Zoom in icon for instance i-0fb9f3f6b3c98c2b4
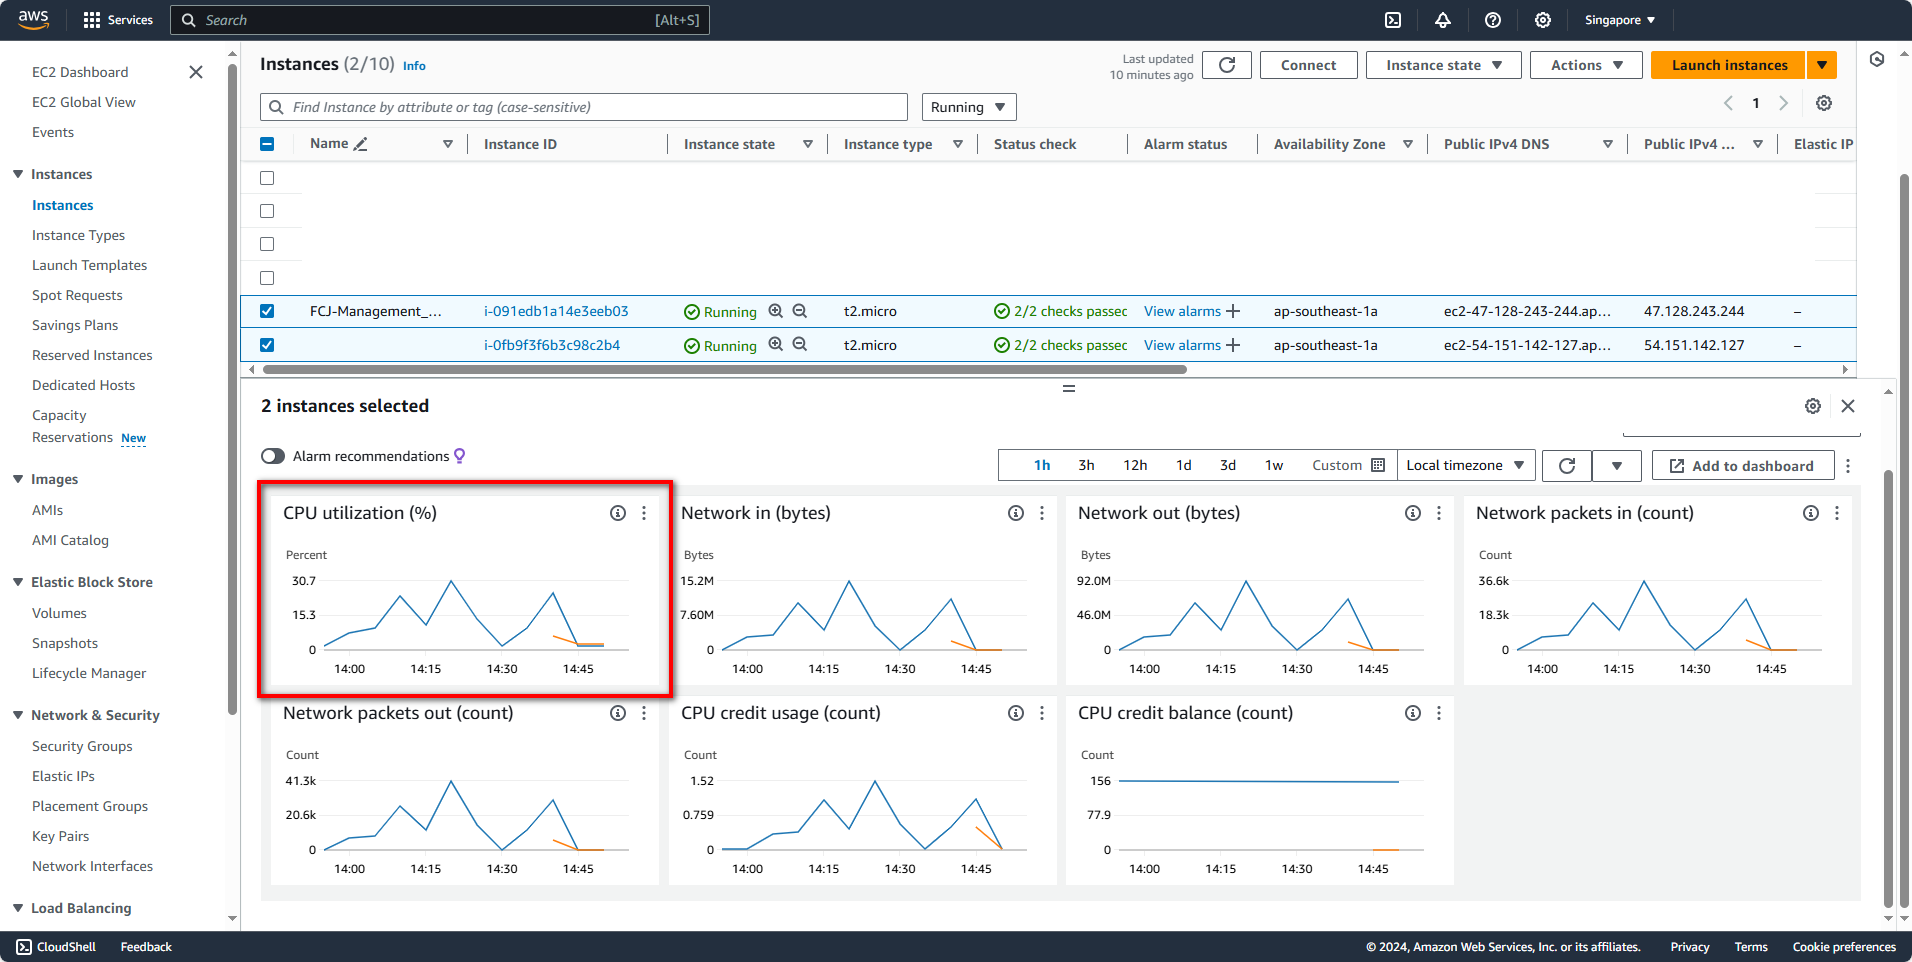 point(776,344)
